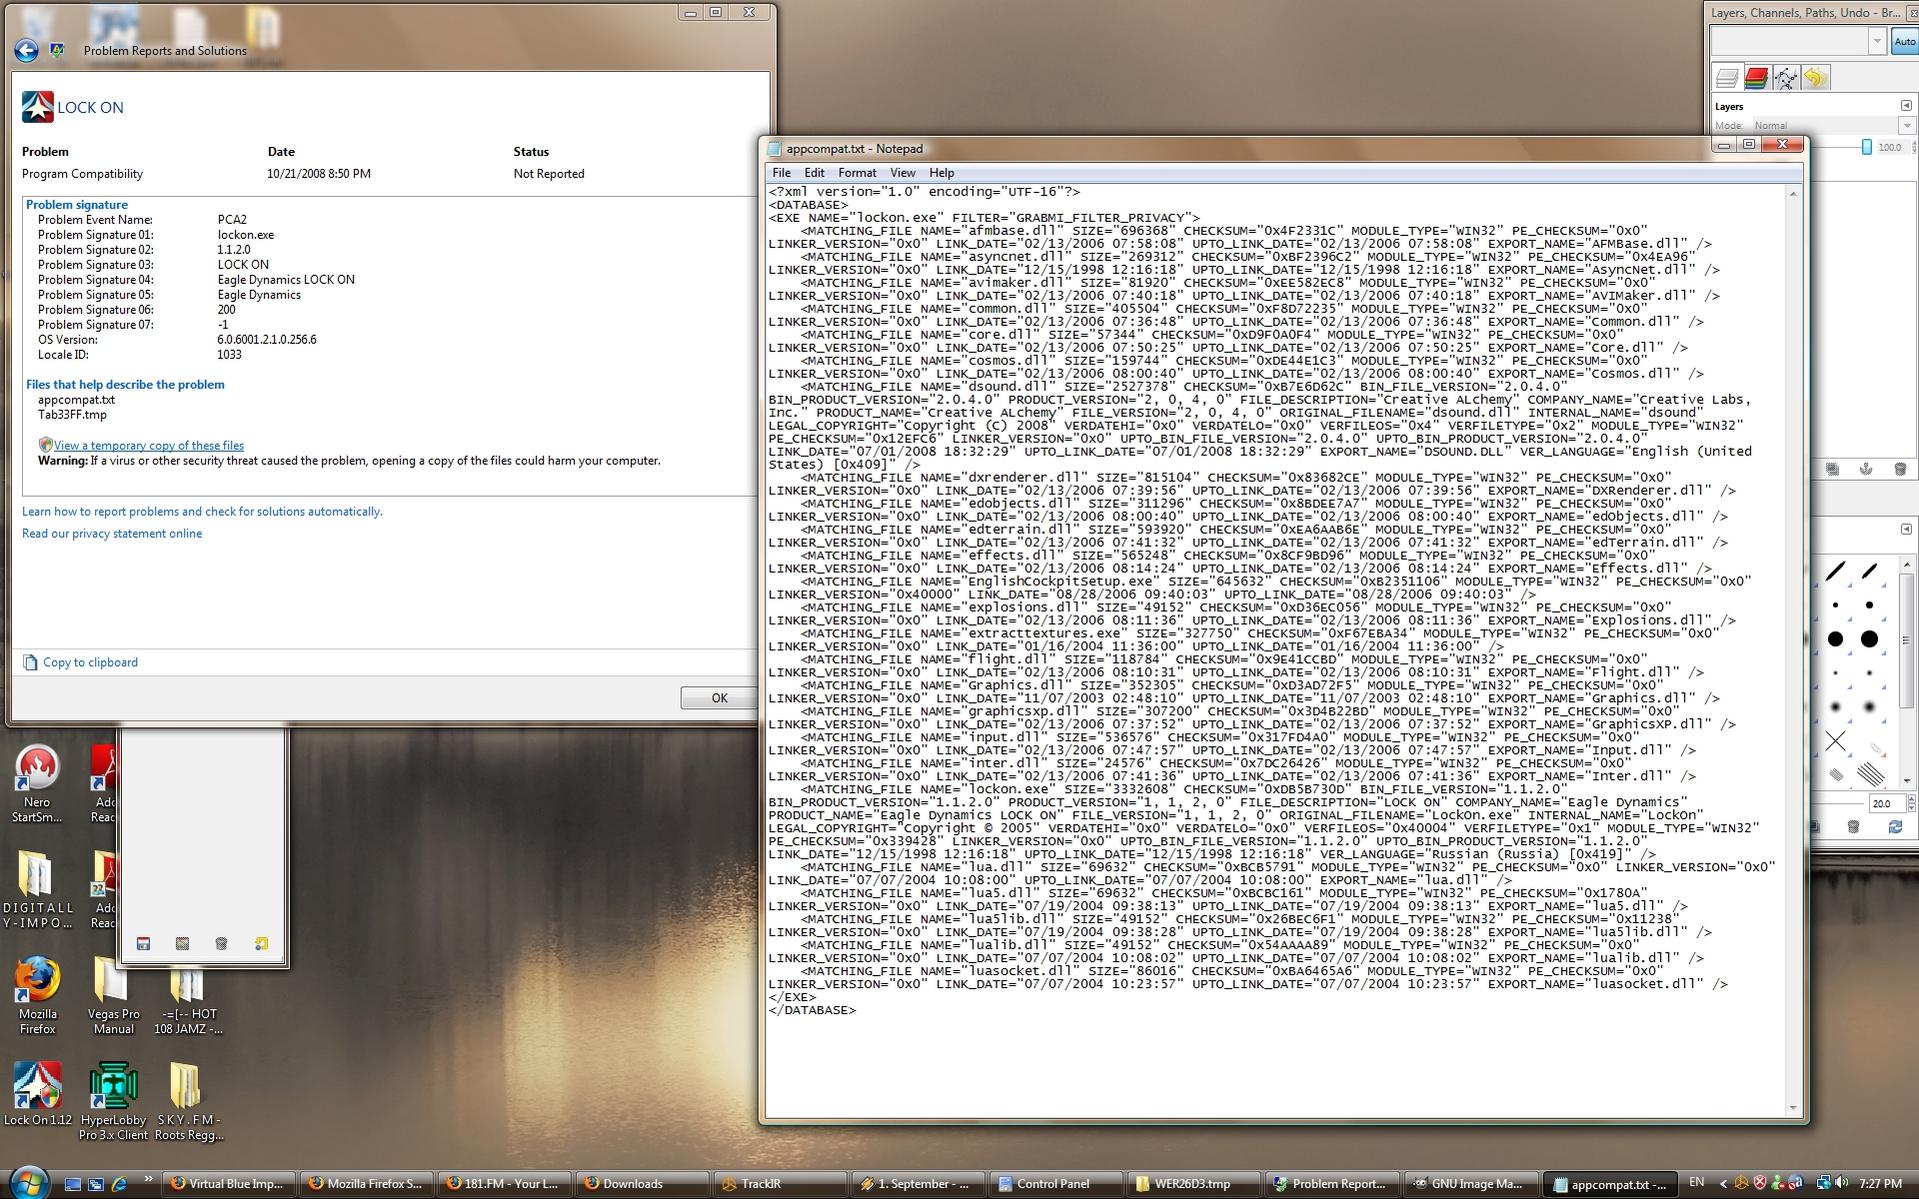Screen dimensions: 1919x1199
Task: Click the Notepad scrollbar up arrow
Action: coord(1793,194)
